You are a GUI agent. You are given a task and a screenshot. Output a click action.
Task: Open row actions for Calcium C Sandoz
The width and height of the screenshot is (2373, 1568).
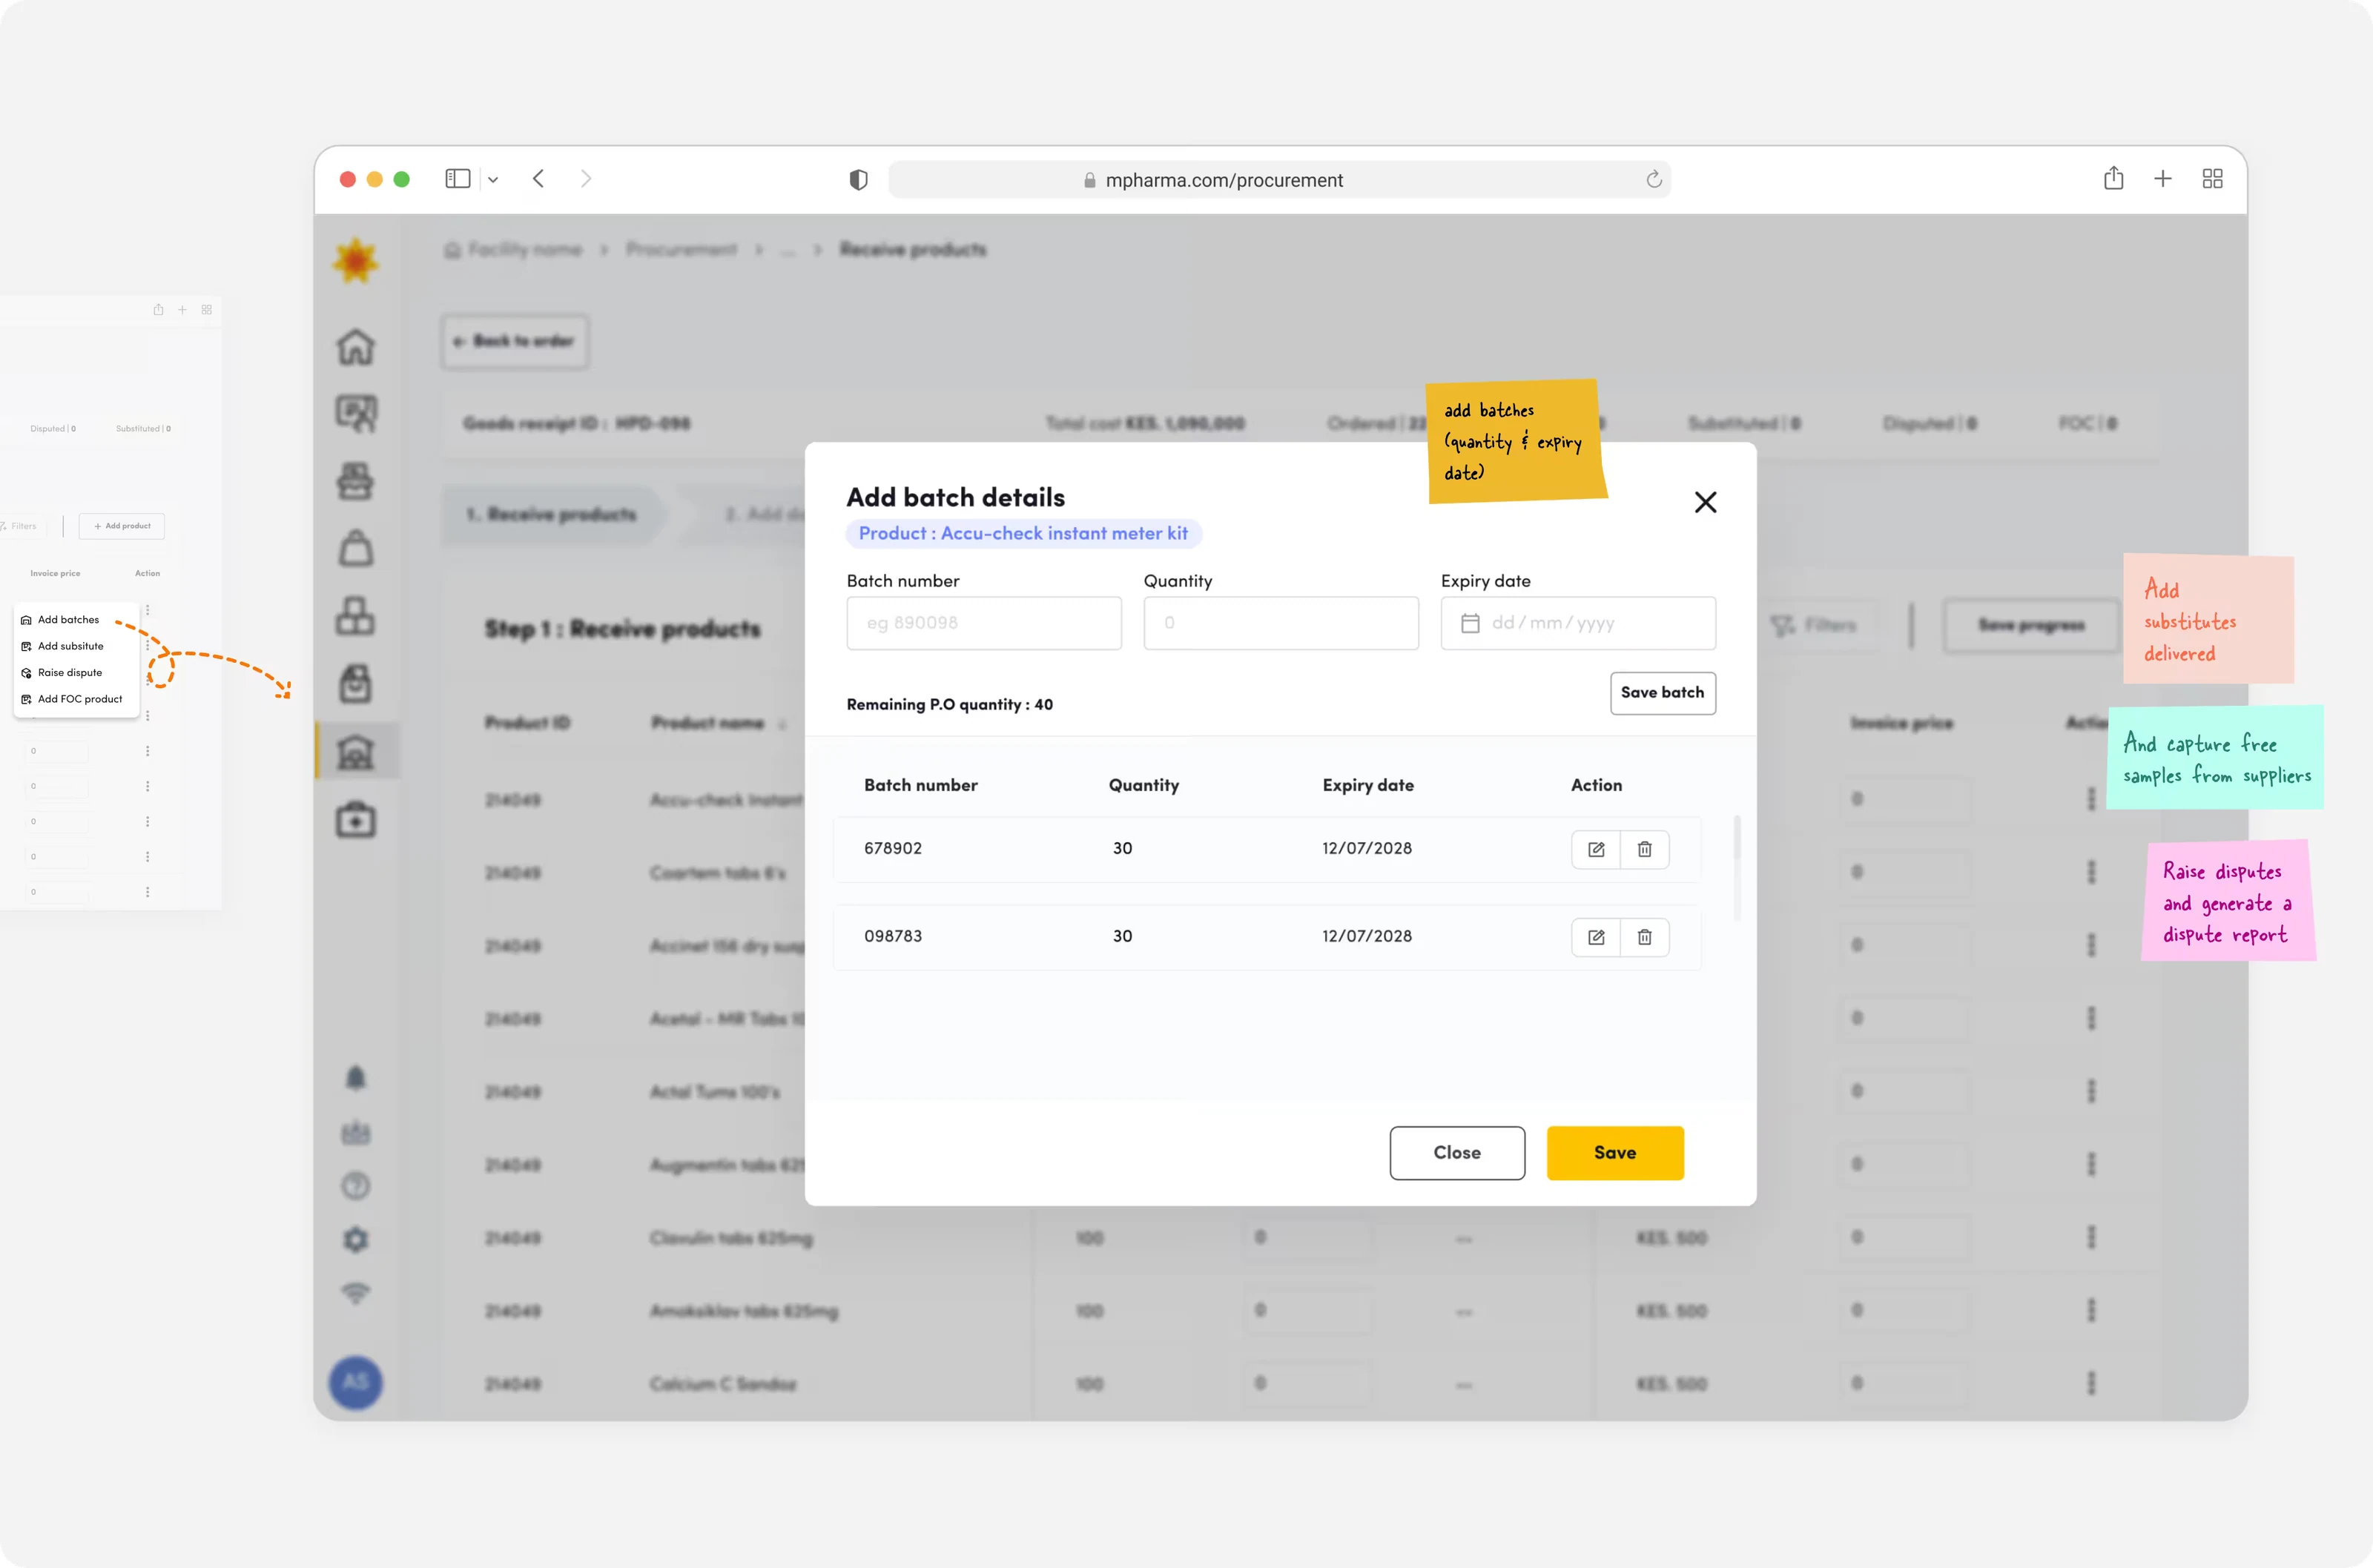coord(2091,1383)
